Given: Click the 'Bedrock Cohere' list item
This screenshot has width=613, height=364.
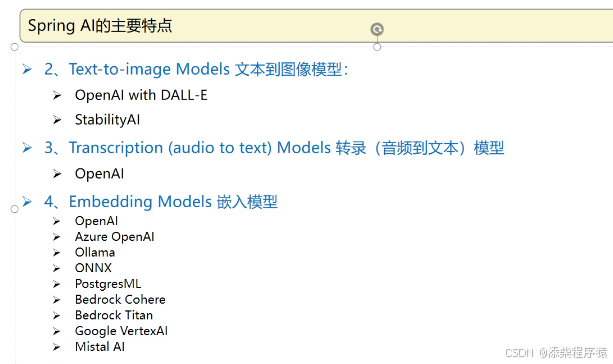Looking at the screenshot, I should (120, 299).
